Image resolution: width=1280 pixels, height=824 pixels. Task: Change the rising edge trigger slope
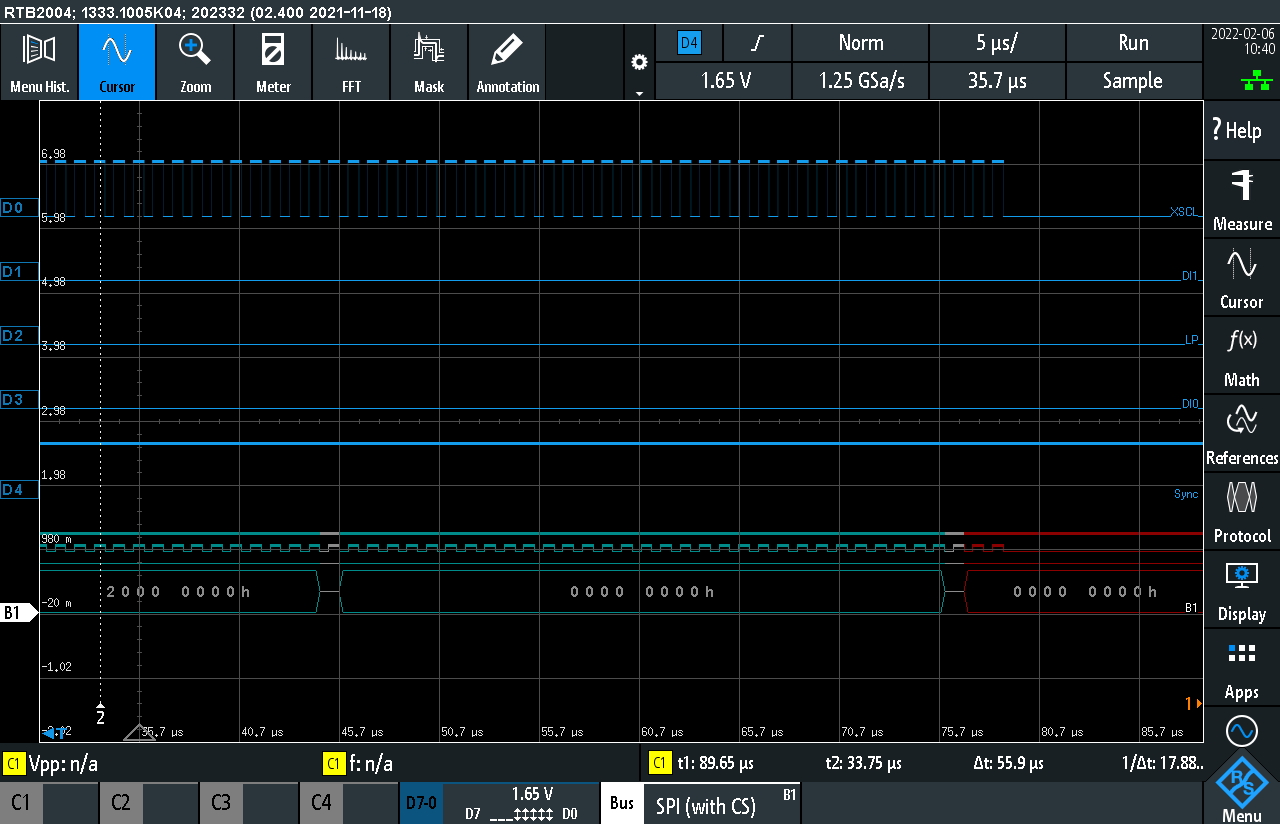tap(758, 43)
